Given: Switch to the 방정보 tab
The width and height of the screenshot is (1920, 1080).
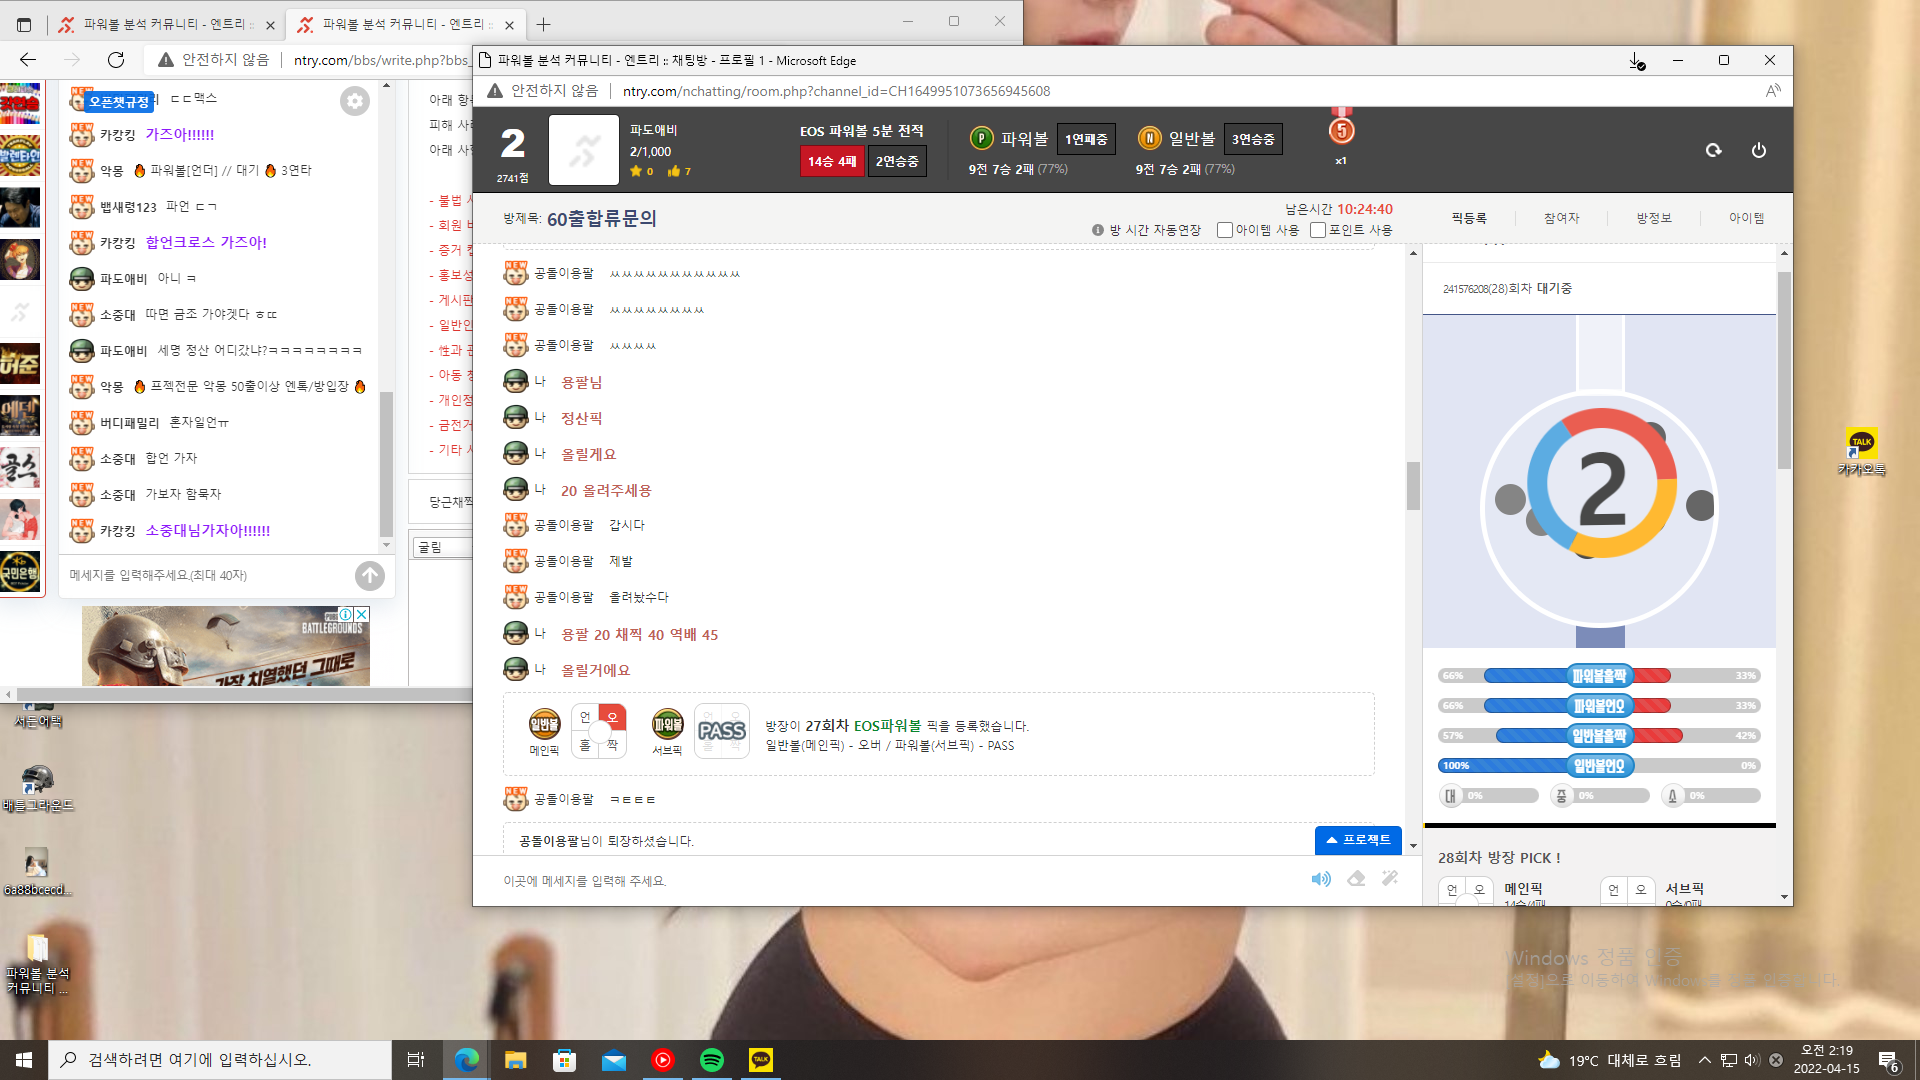Looking at the screenshot, I should pos(1654,218).
